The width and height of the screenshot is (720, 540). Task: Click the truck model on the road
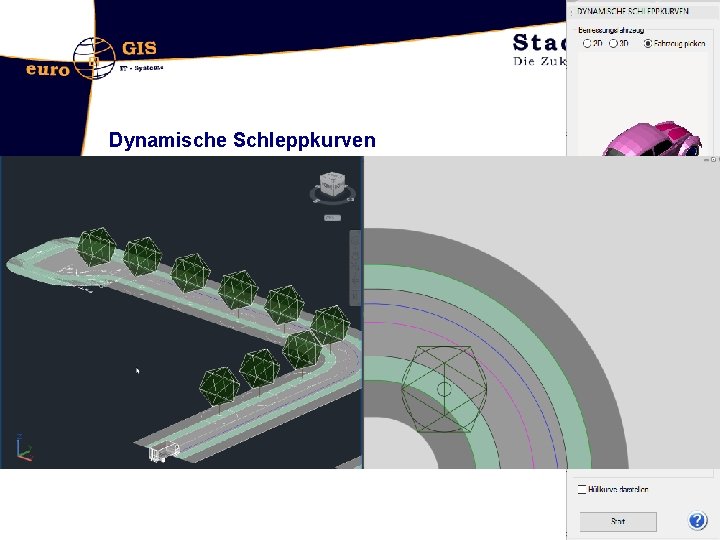pyautogui.click(x=164, y=451)
